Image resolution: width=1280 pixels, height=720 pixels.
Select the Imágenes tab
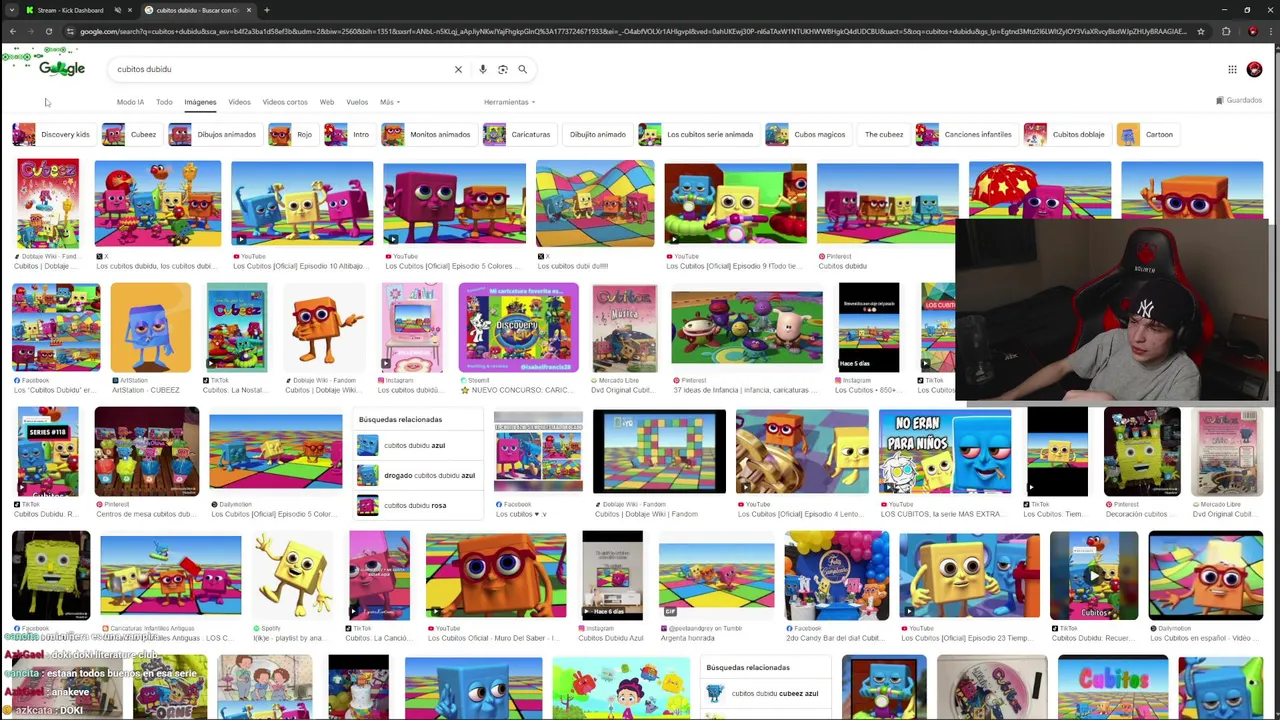click(200, 102)
